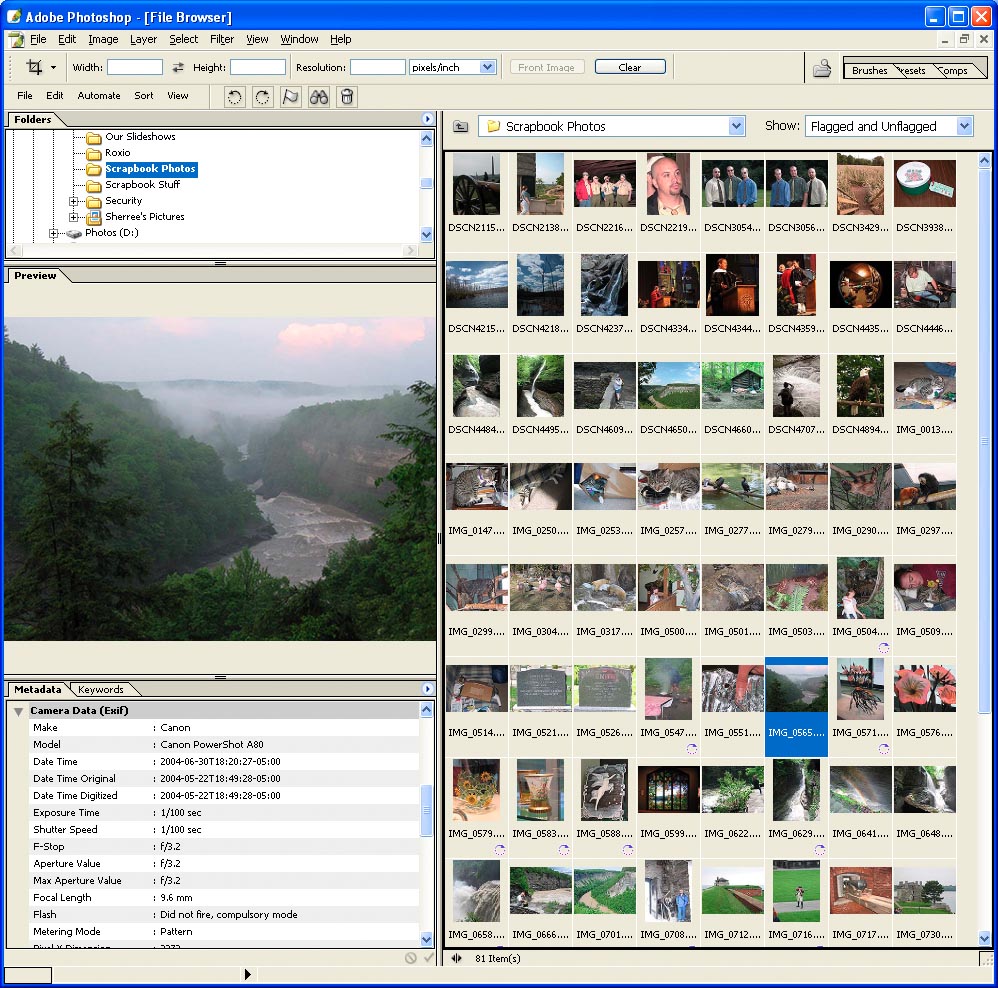Go up one folder level
998x988 pixels.
460,126
